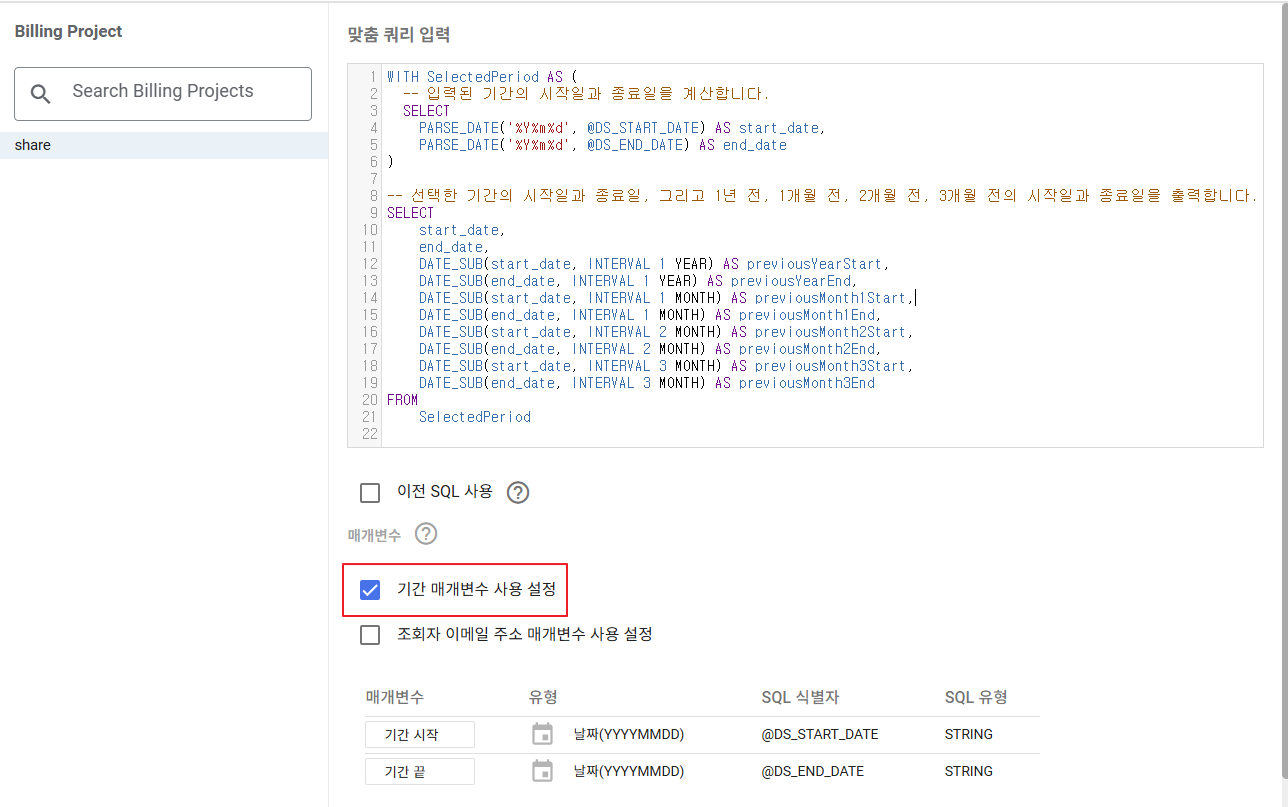Viewport: 1288px width, 807px height.
Task: Click calendar icon in 기간 끝 row
Action: 542,771
